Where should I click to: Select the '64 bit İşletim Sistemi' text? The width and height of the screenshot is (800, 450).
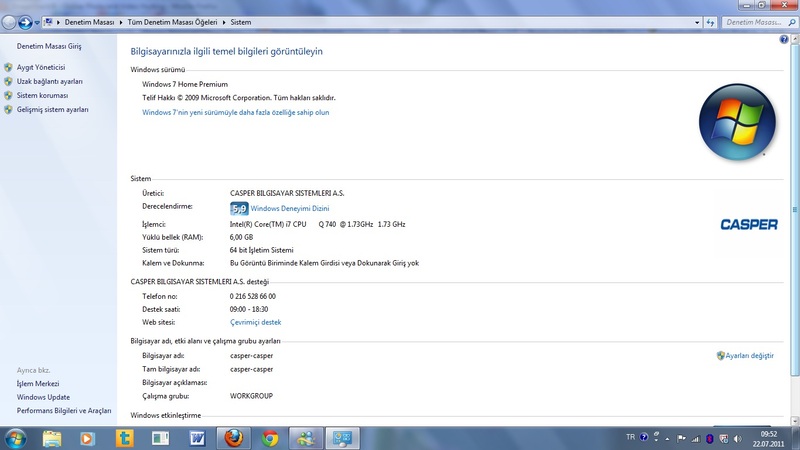point(262,251)
